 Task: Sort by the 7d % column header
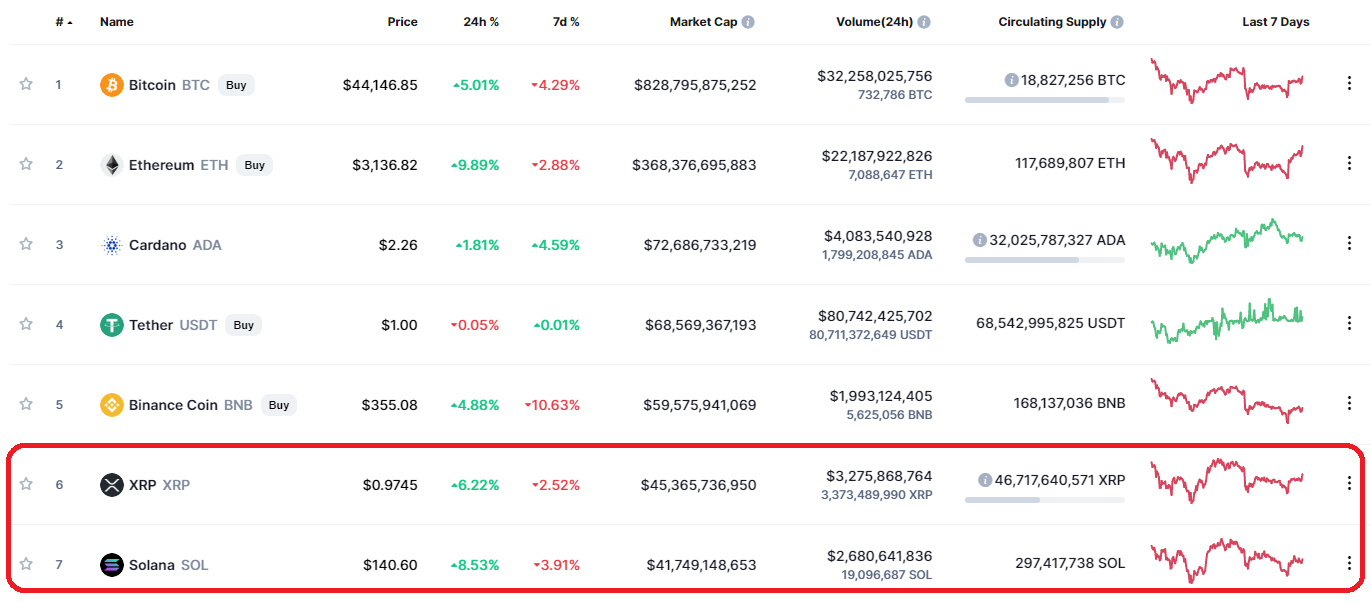pyautogui.click(x=567, y=22)
